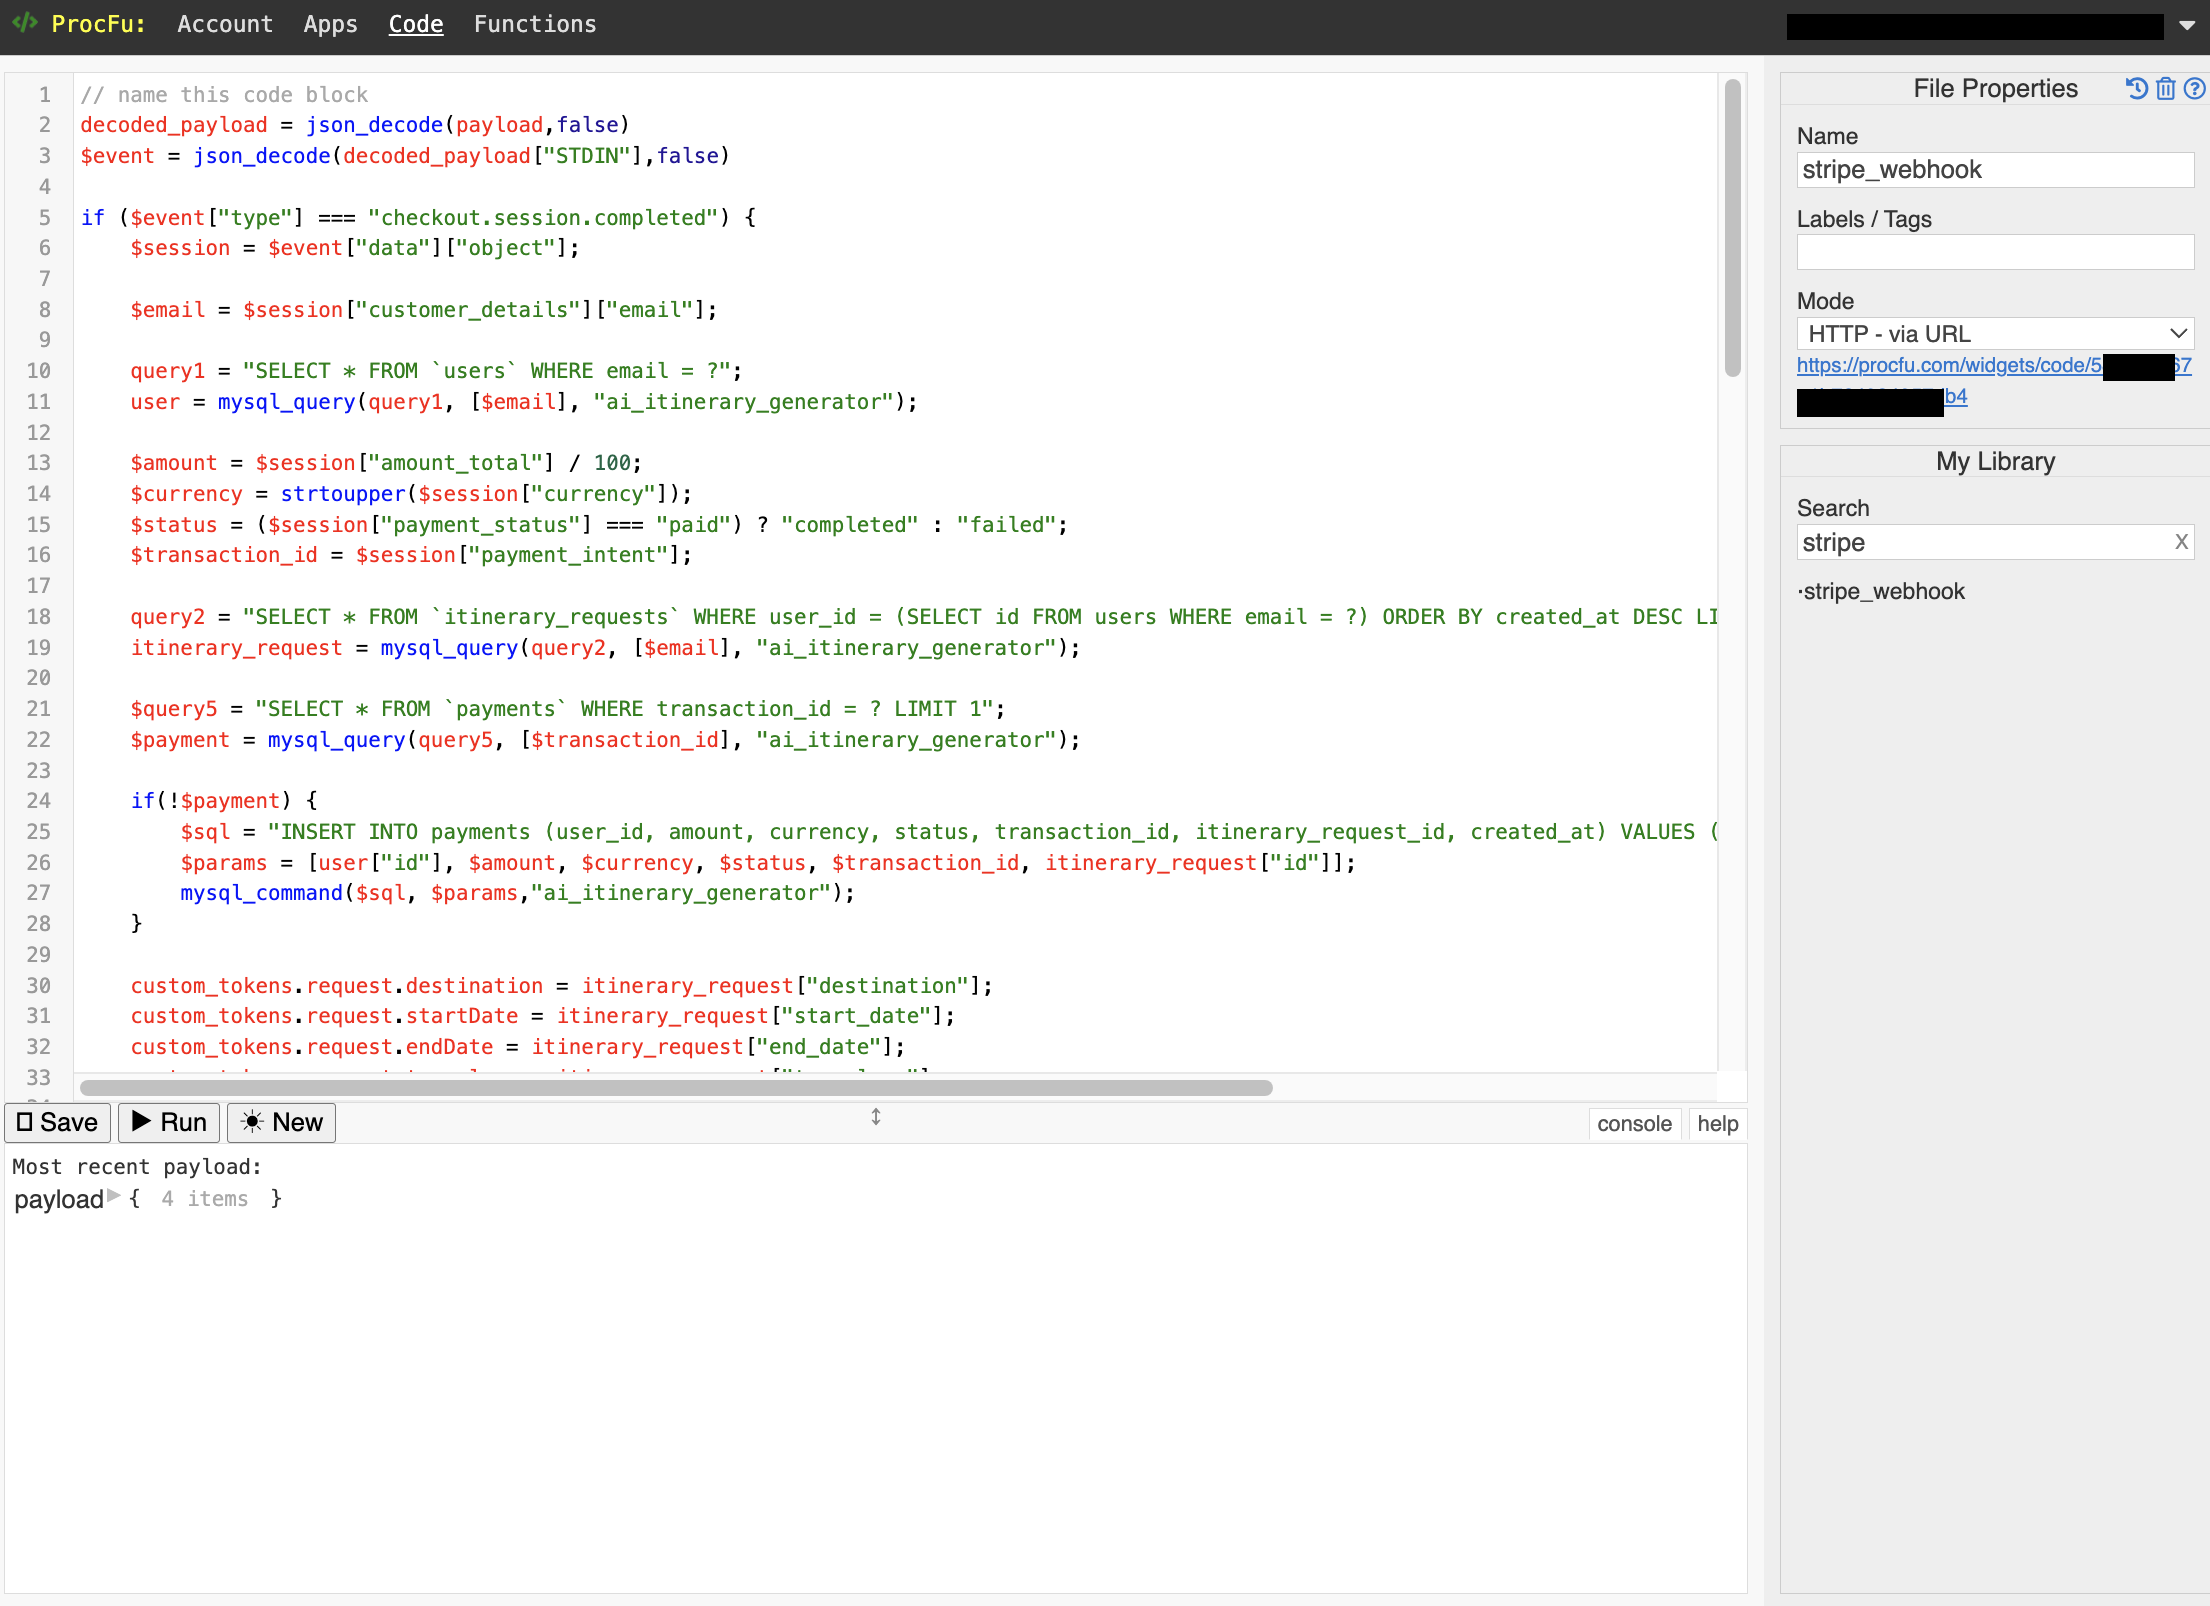Click the Labels / Tags input field
This screenshot has height=1606, width=2210.
[1995, 252]
